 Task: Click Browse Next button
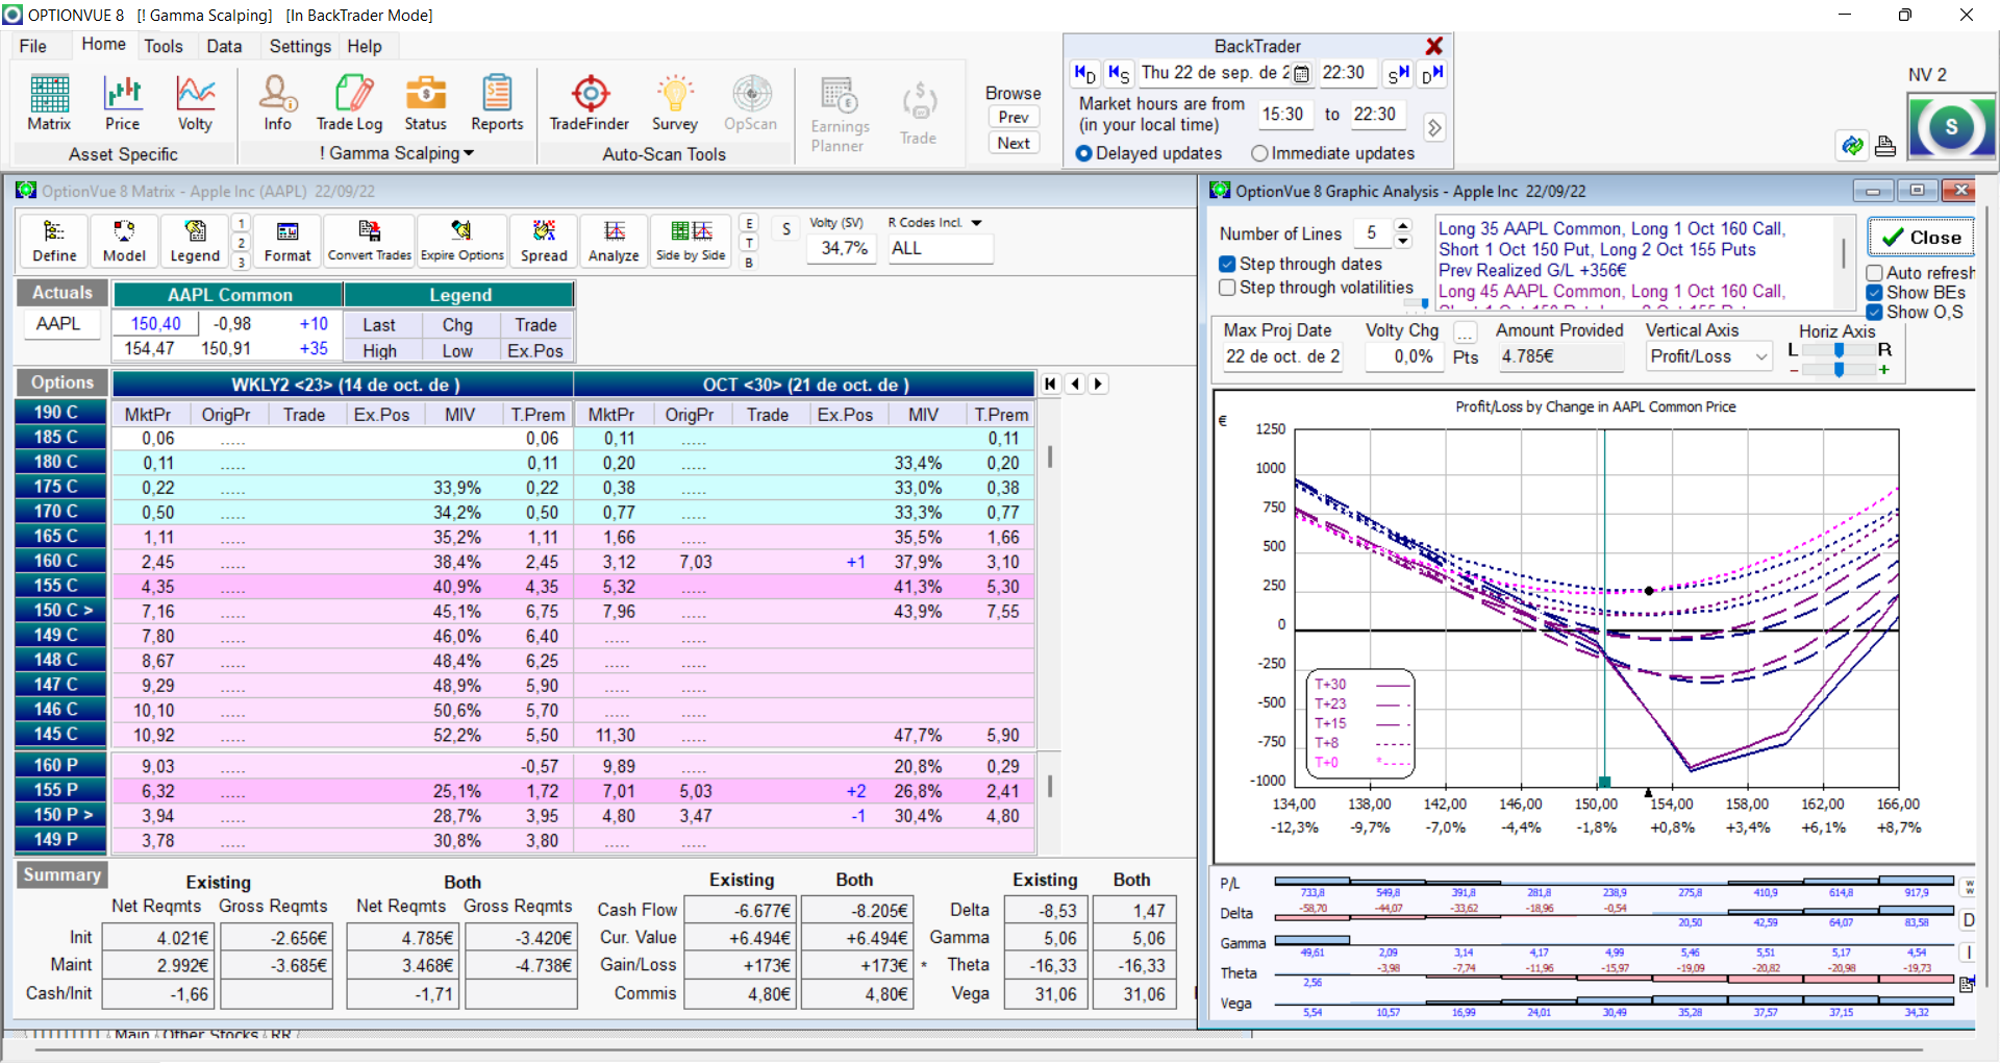(1013, 143)
